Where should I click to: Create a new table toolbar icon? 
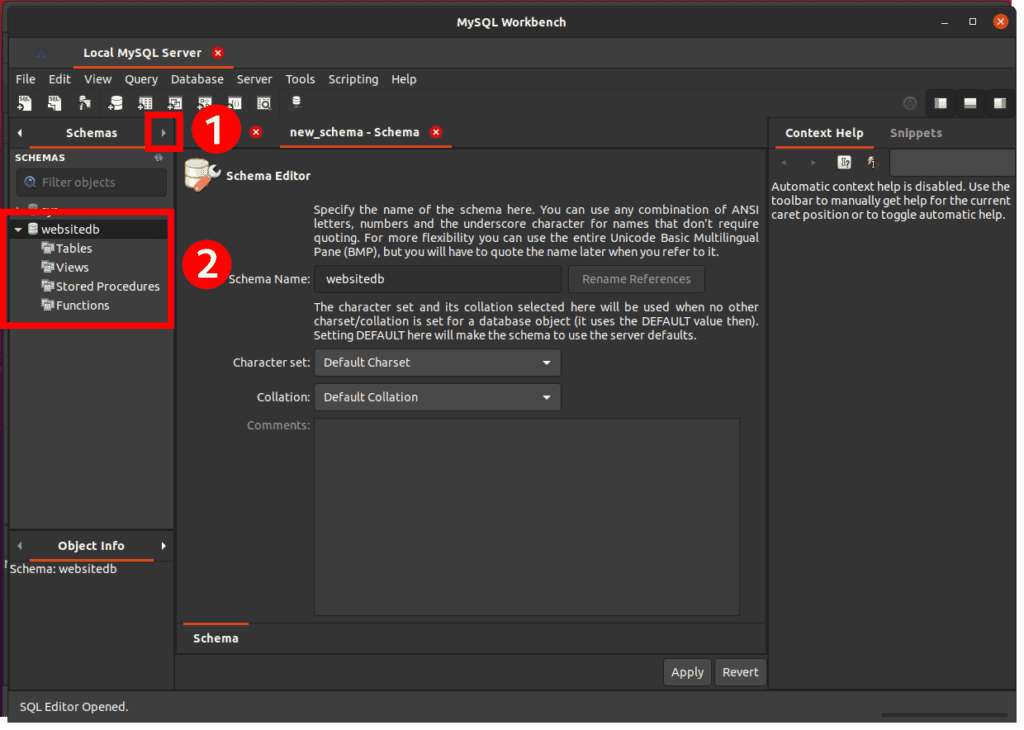[x=145, y=103]
